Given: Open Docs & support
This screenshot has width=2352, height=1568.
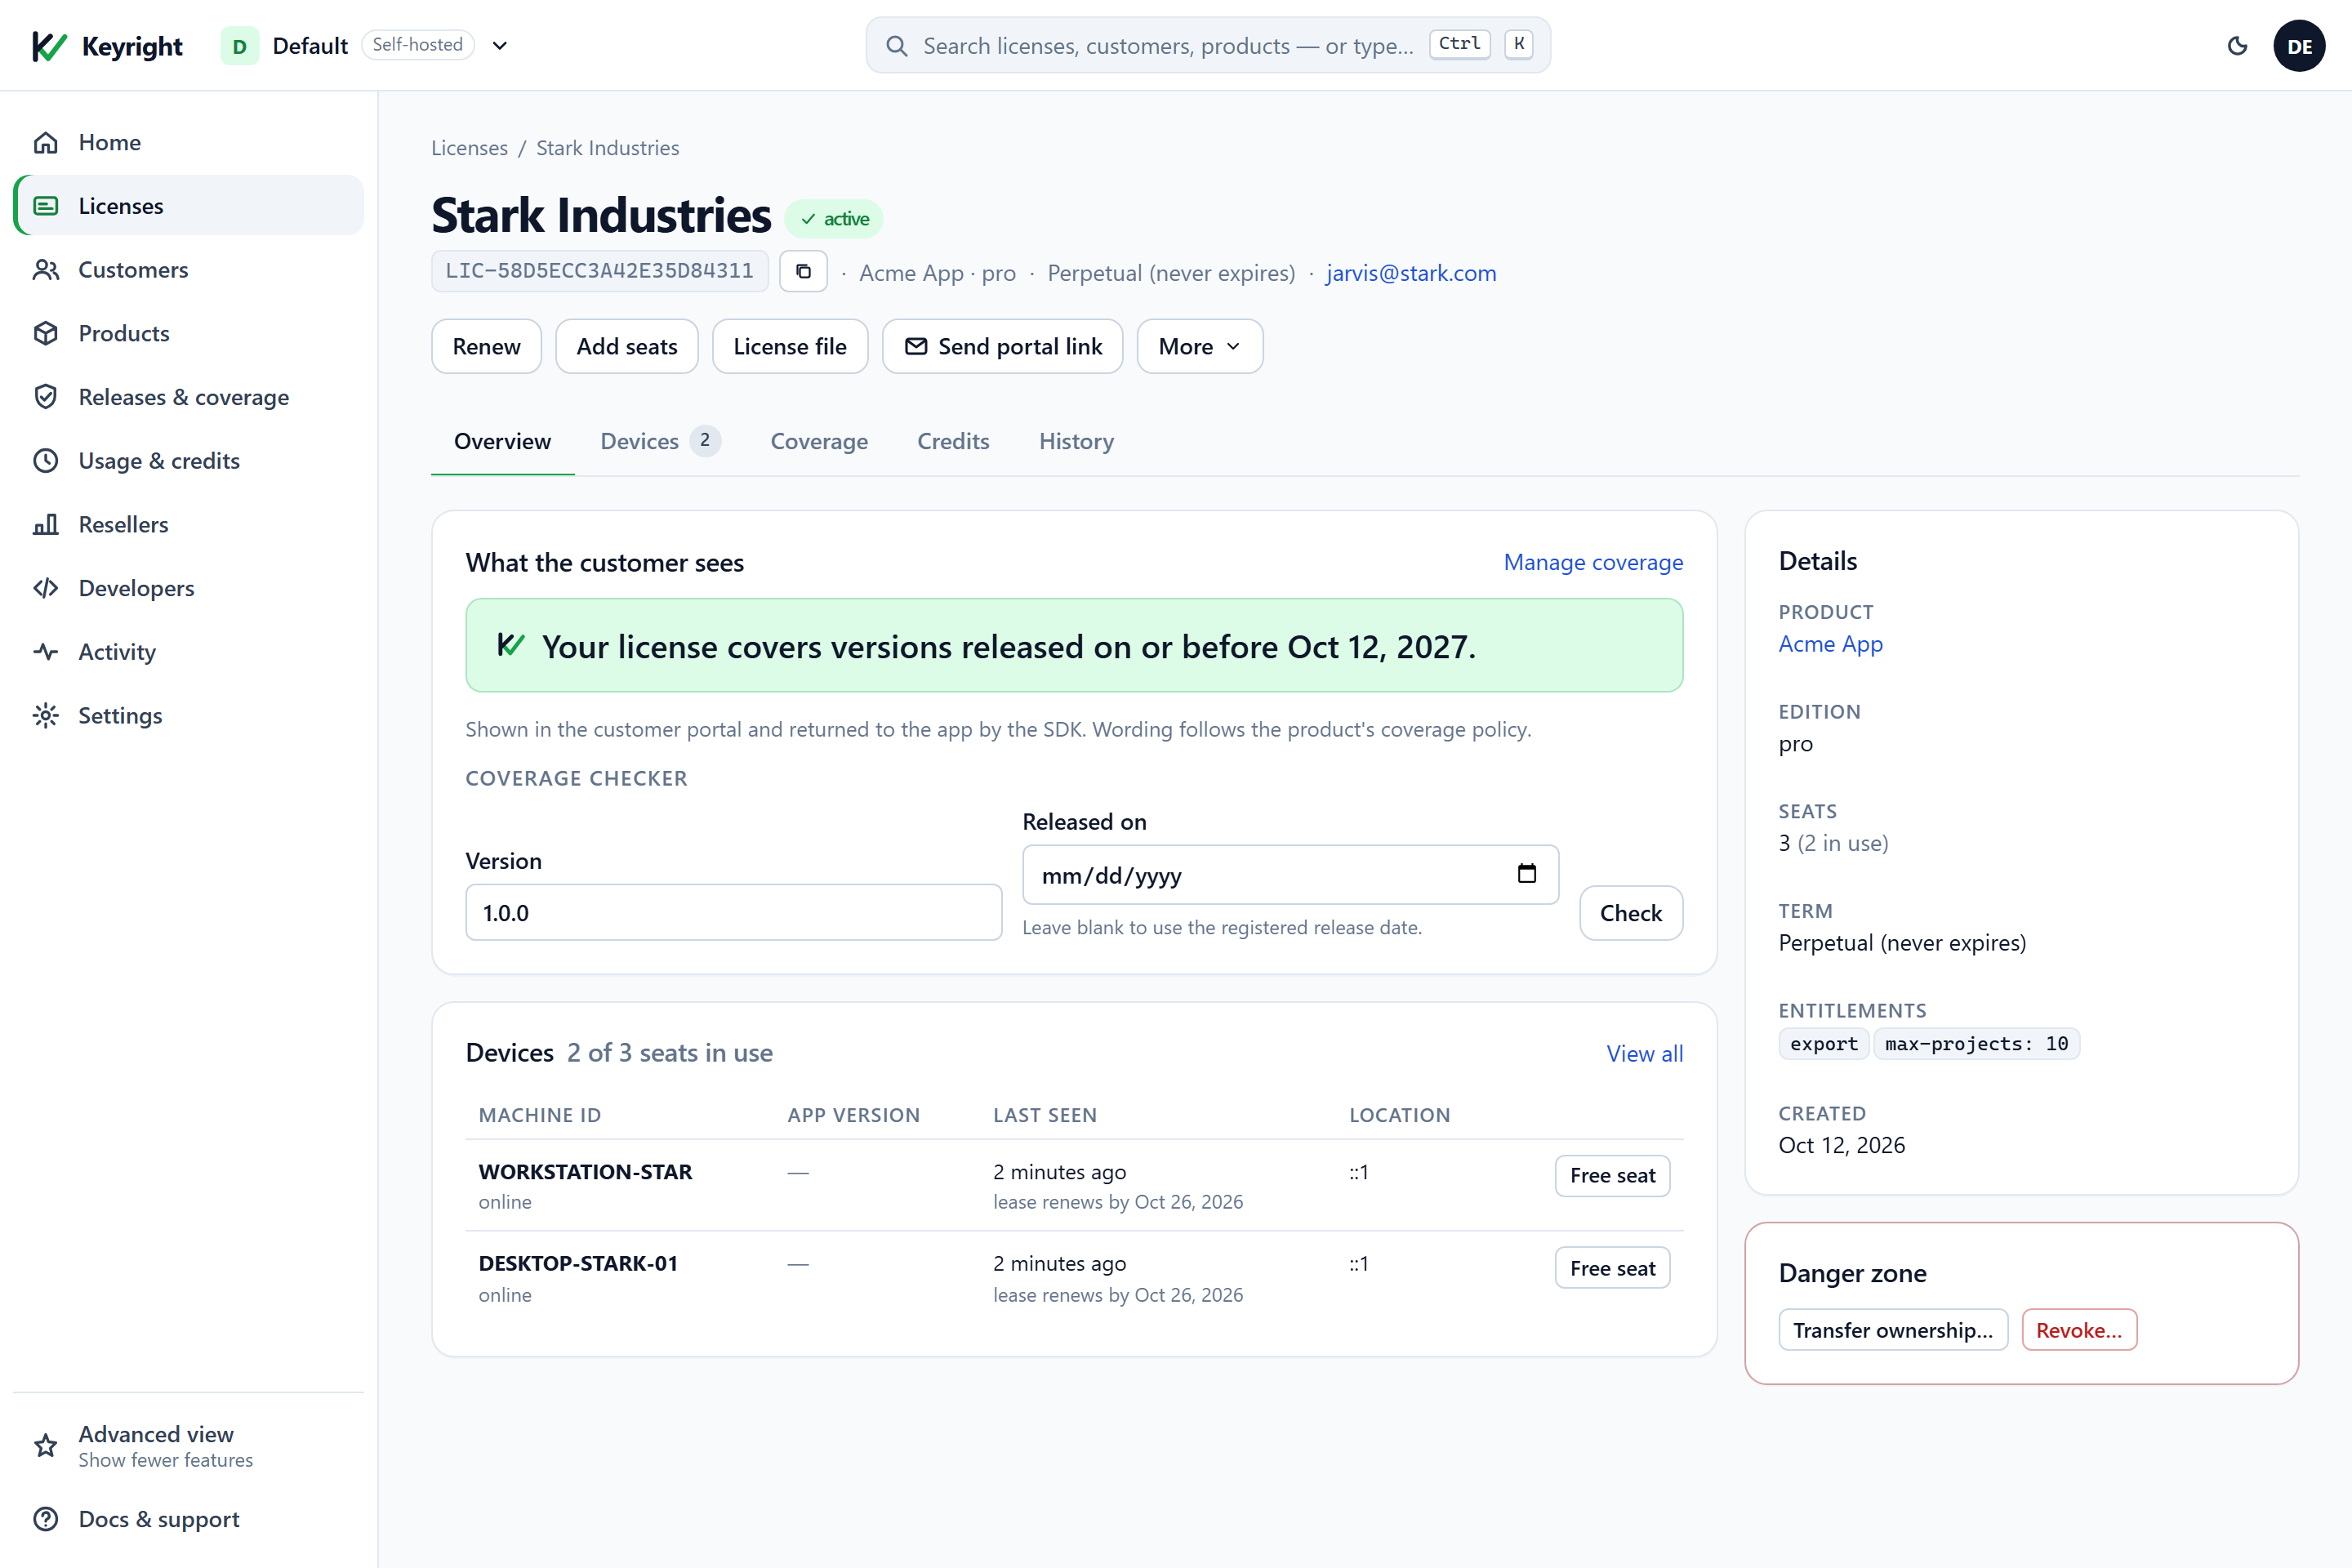Looking at the screenshot, I should 188,1519.
